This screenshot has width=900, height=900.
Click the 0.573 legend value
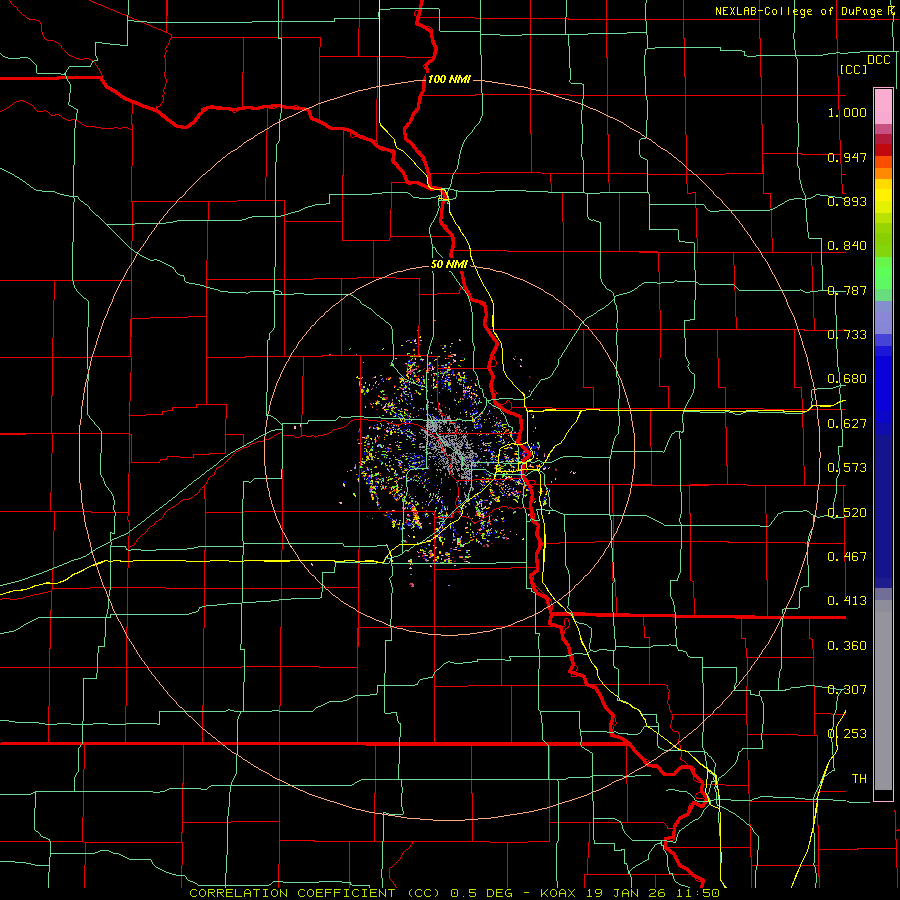coord(847,468)
